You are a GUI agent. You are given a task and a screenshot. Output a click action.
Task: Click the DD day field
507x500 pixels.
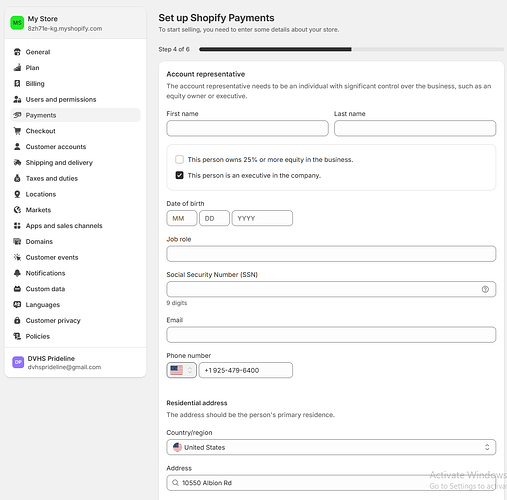pos(214,218)
